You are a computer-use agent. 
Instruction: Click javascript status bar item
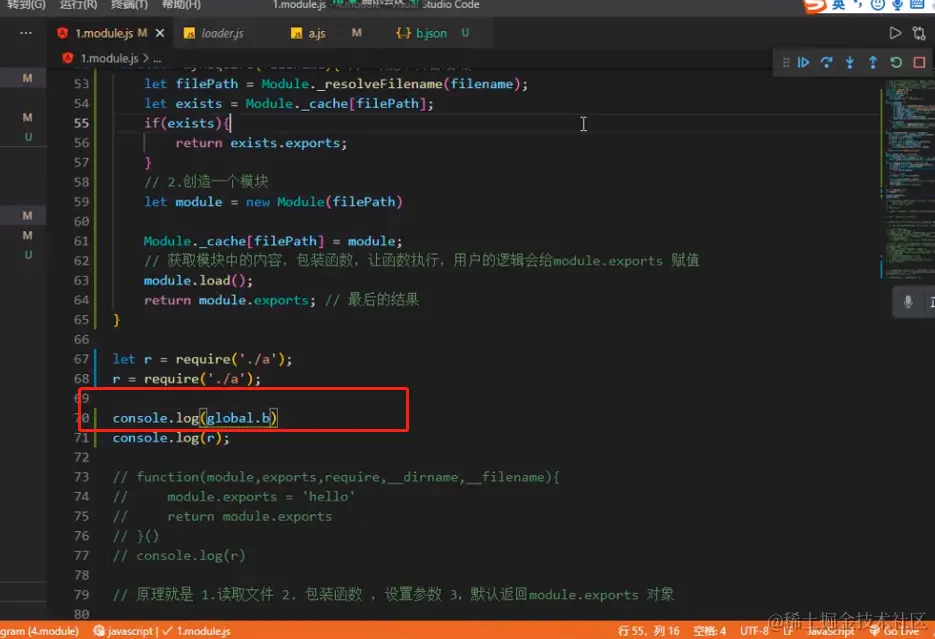point(123,631)
